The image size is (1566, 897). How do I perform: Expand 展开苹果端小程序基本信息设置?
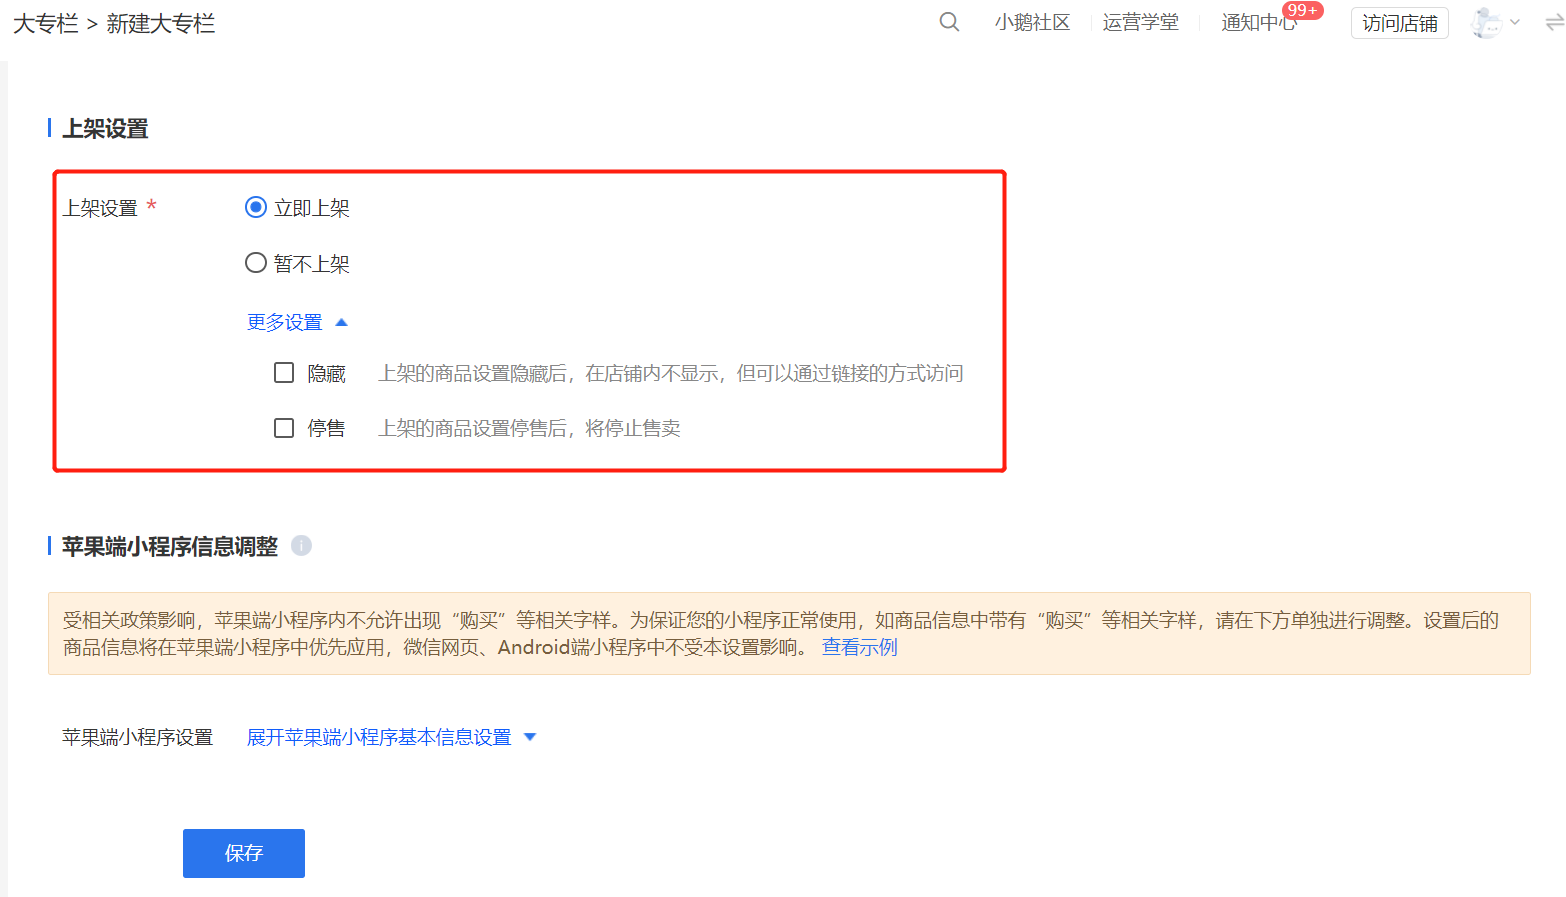(390, 737)
